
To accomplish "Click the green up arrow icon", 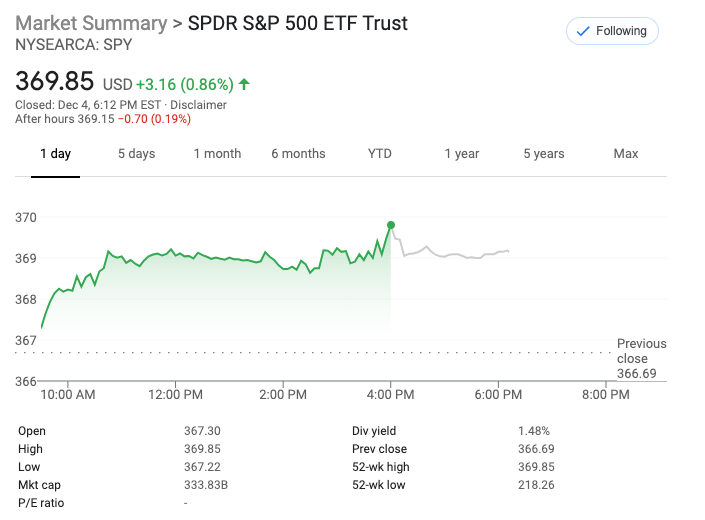I will click(x=244, y=84).
